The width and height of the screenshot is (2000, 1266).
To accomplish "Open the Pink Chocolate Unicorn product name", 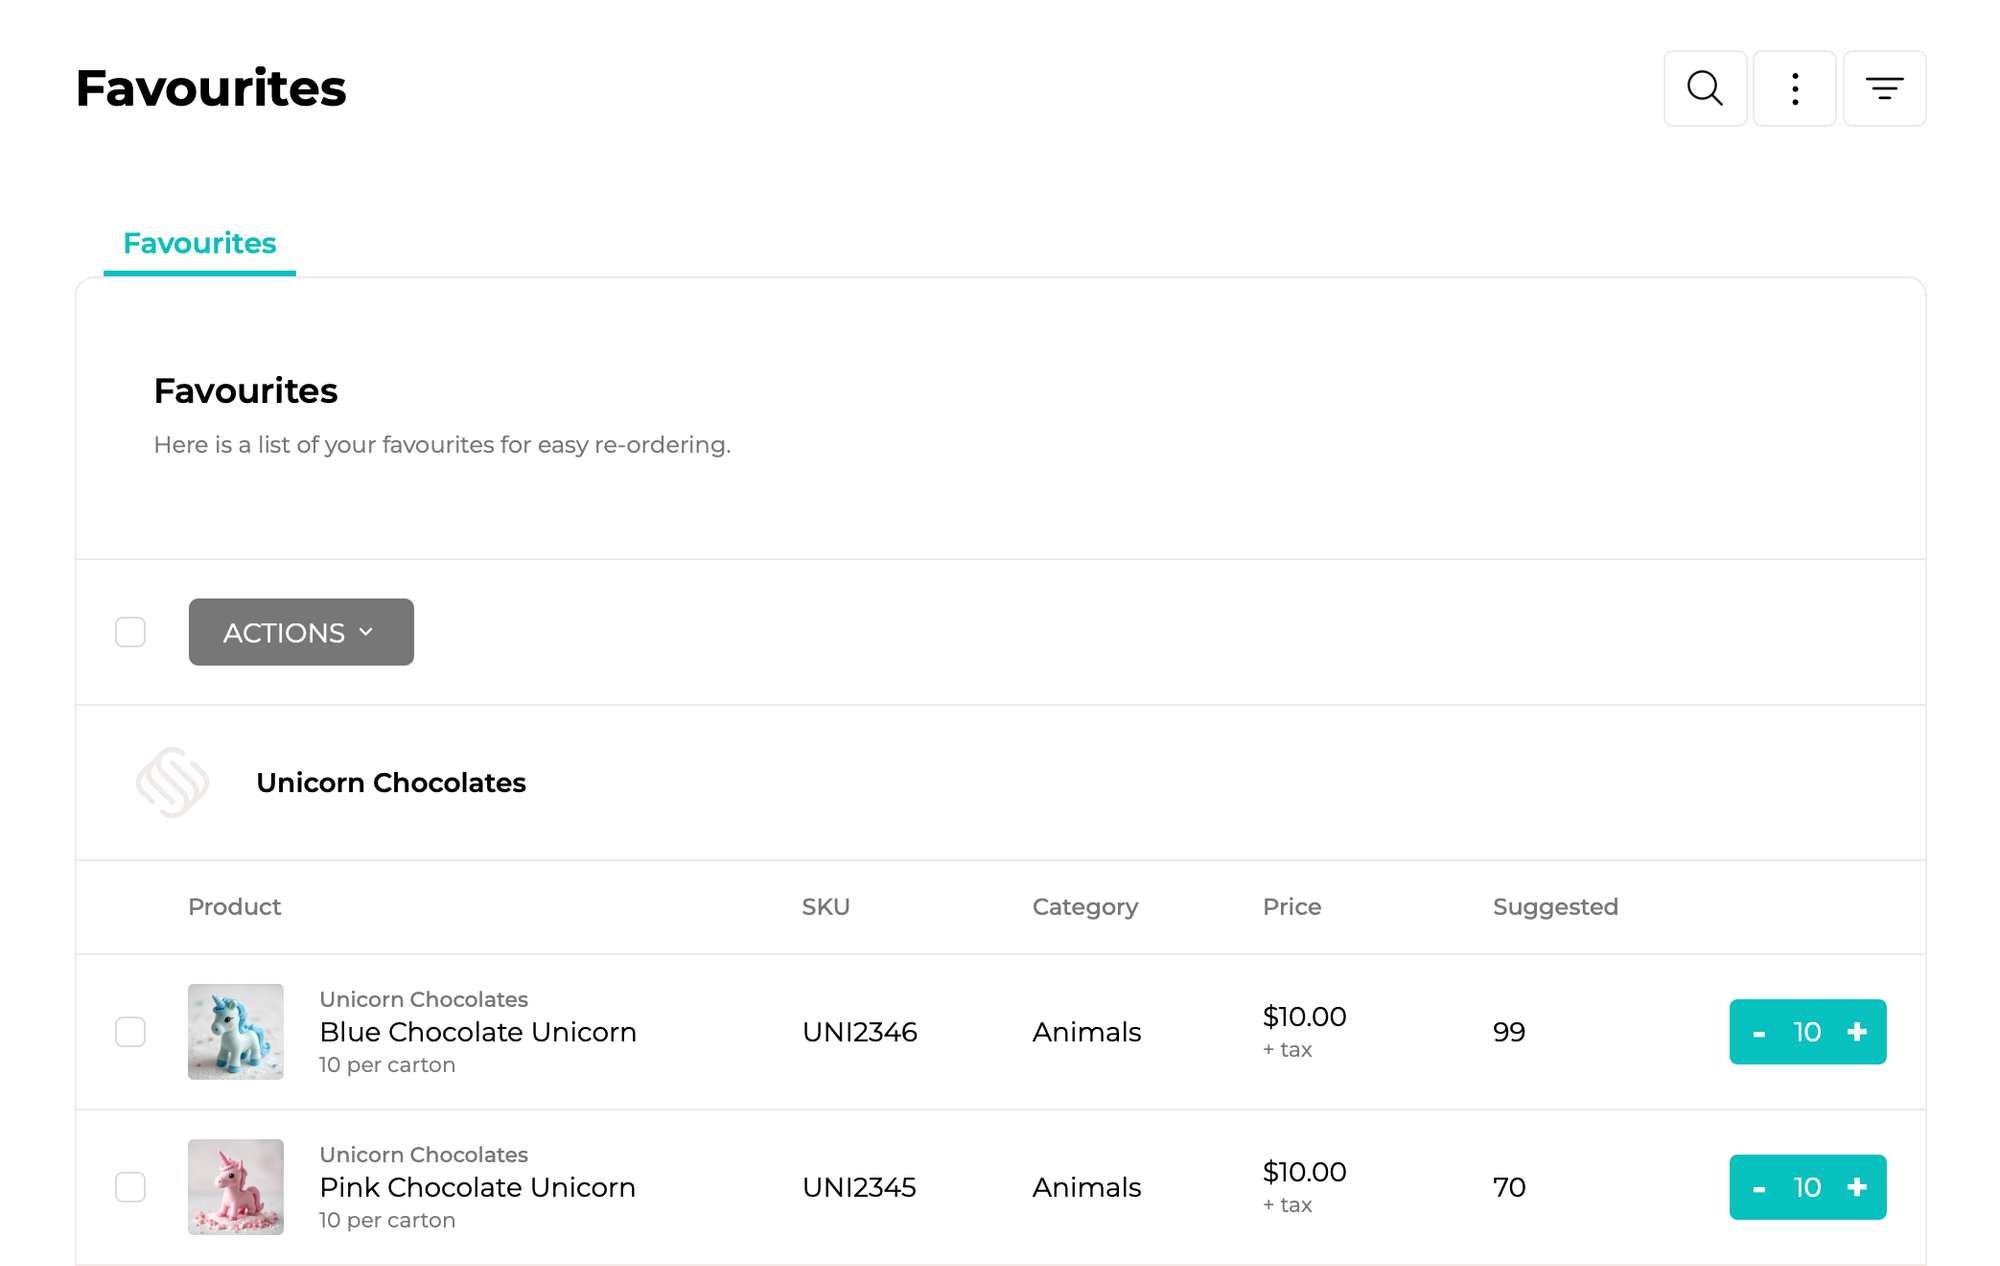I will [x=477, y=1187].
